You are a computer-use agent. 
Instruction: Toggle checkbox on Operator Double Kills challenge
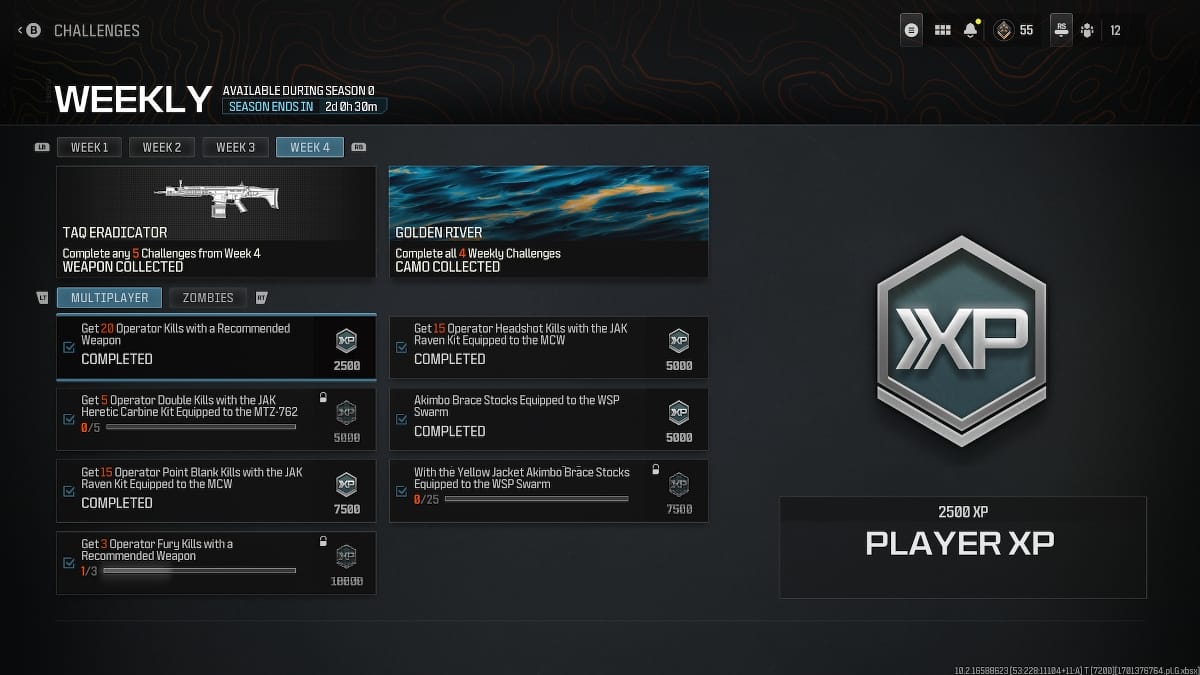pyautogui.click(x=68, y=419)
